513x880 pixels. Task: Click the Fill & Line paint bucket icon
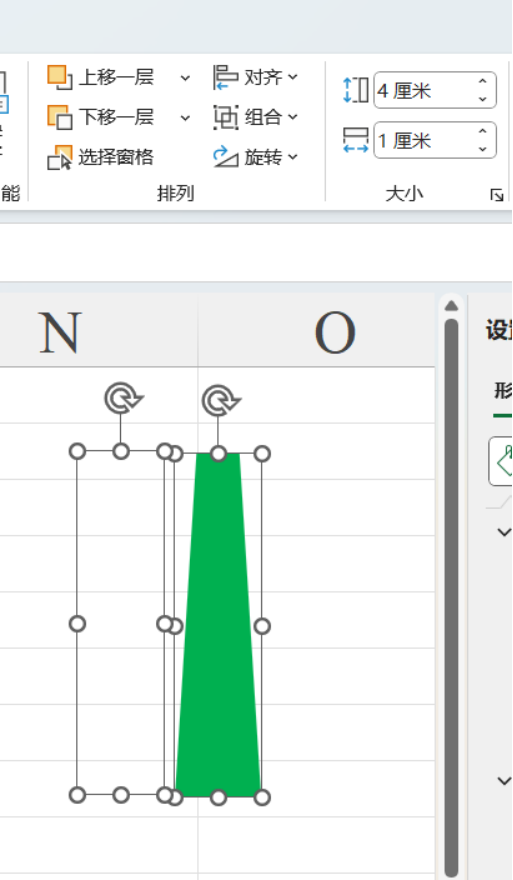502,461
